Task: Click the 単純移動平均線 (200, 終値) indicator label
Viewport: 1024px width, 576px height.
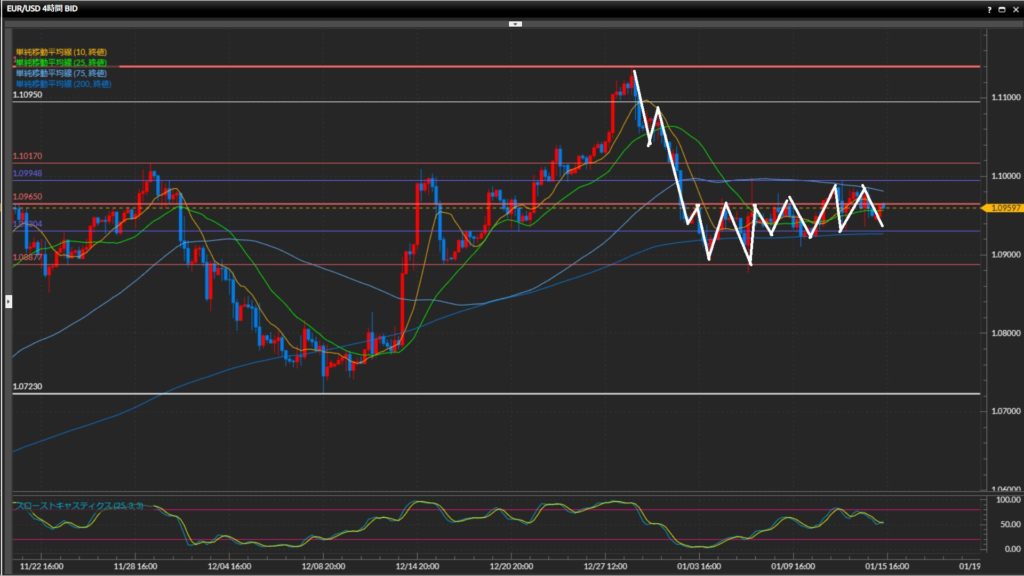Action: [x=60, y=84]
